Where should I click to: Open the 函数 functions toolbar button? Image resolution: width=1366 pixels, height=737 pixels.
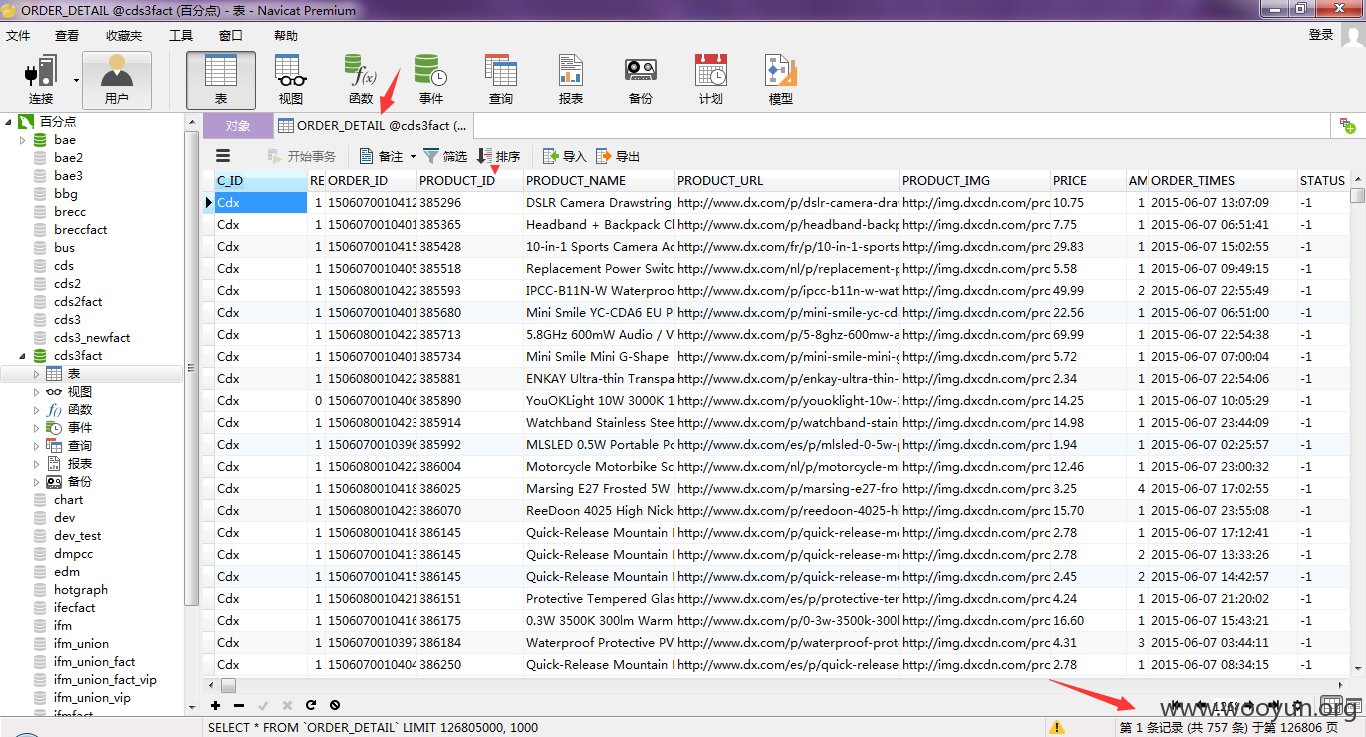point(361,80)
